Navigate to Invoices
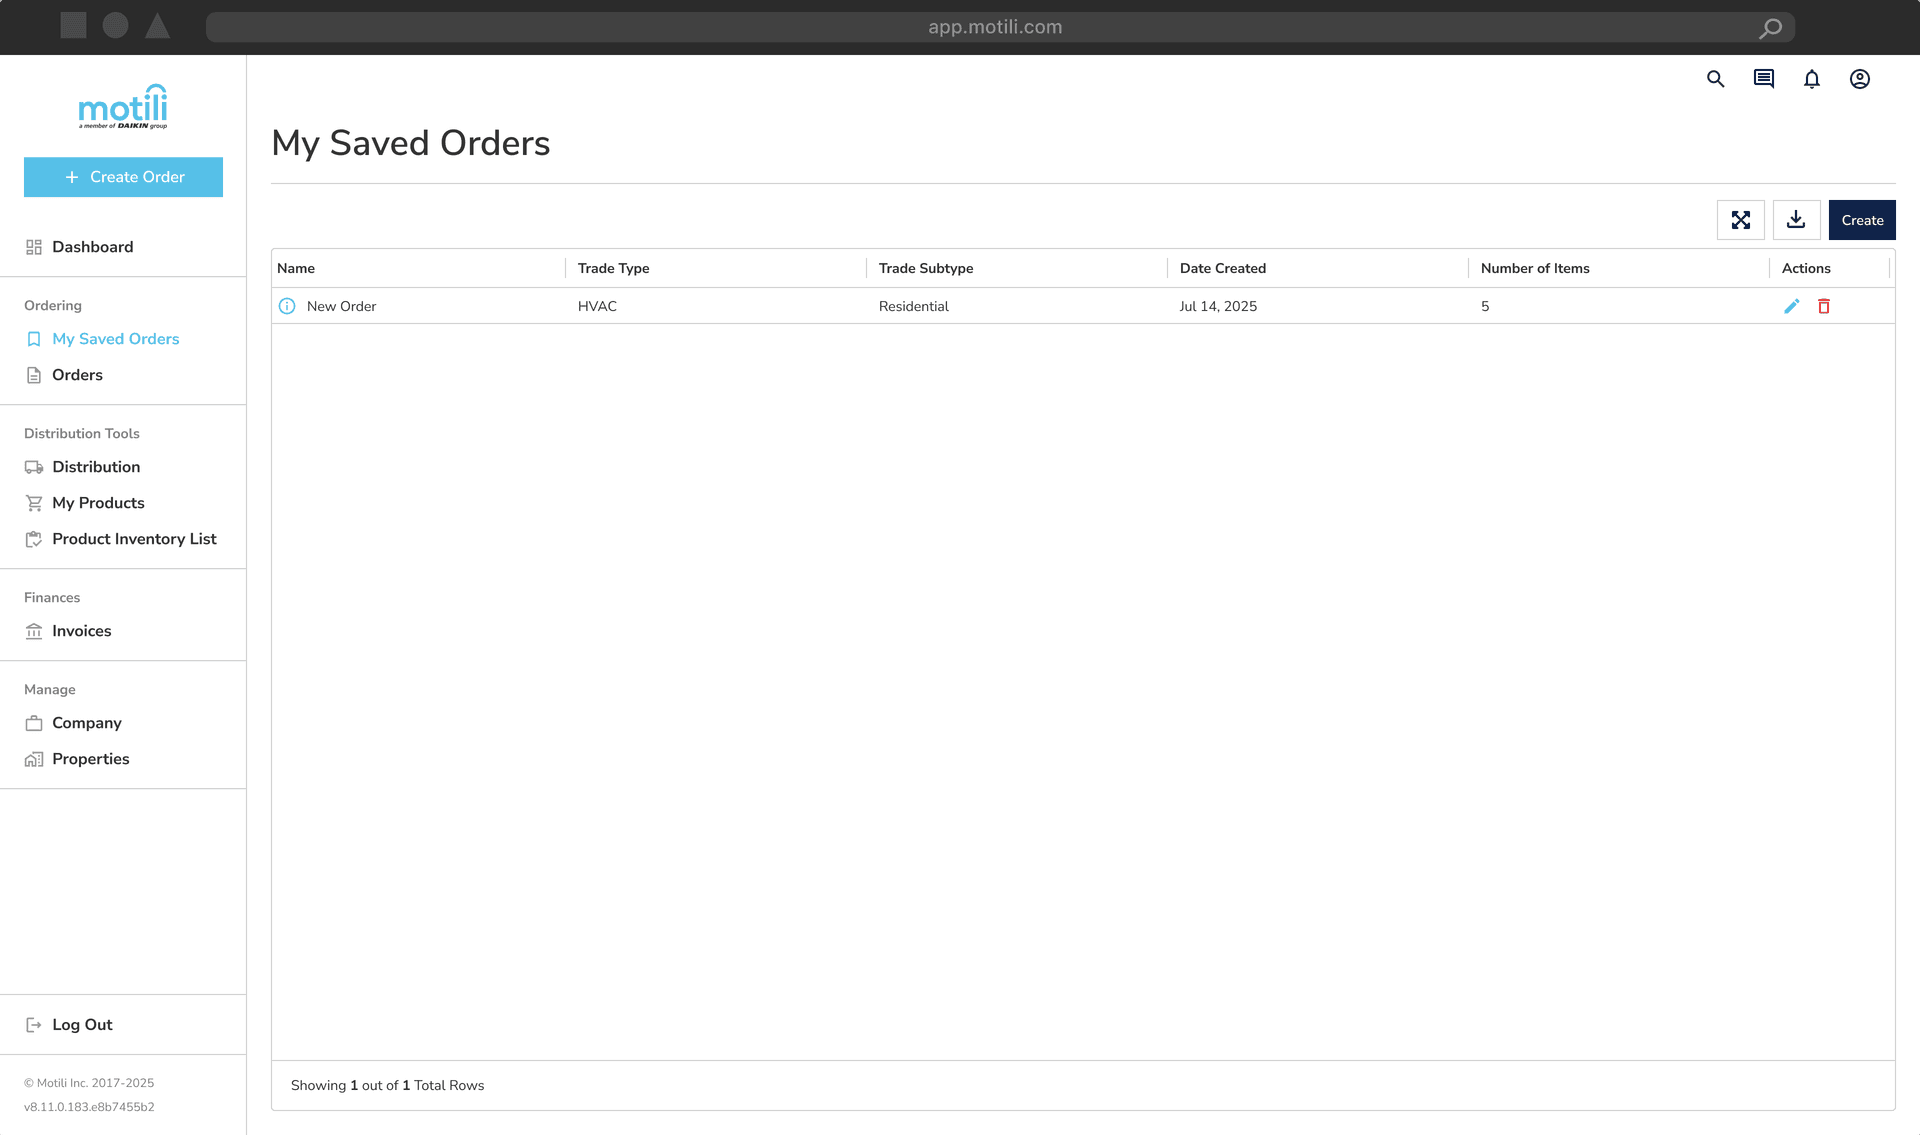This screenshot has width=1920, height=1135. 81,631
